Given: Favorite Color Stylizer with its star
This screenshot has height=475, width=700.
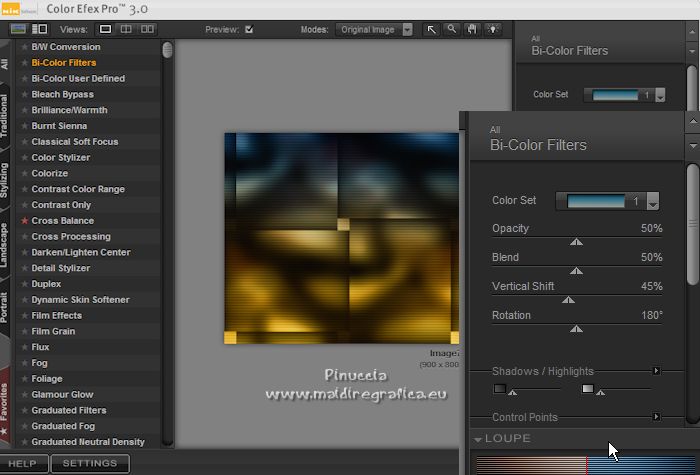Looking at the screenshot, I should [x=25, y=158].
